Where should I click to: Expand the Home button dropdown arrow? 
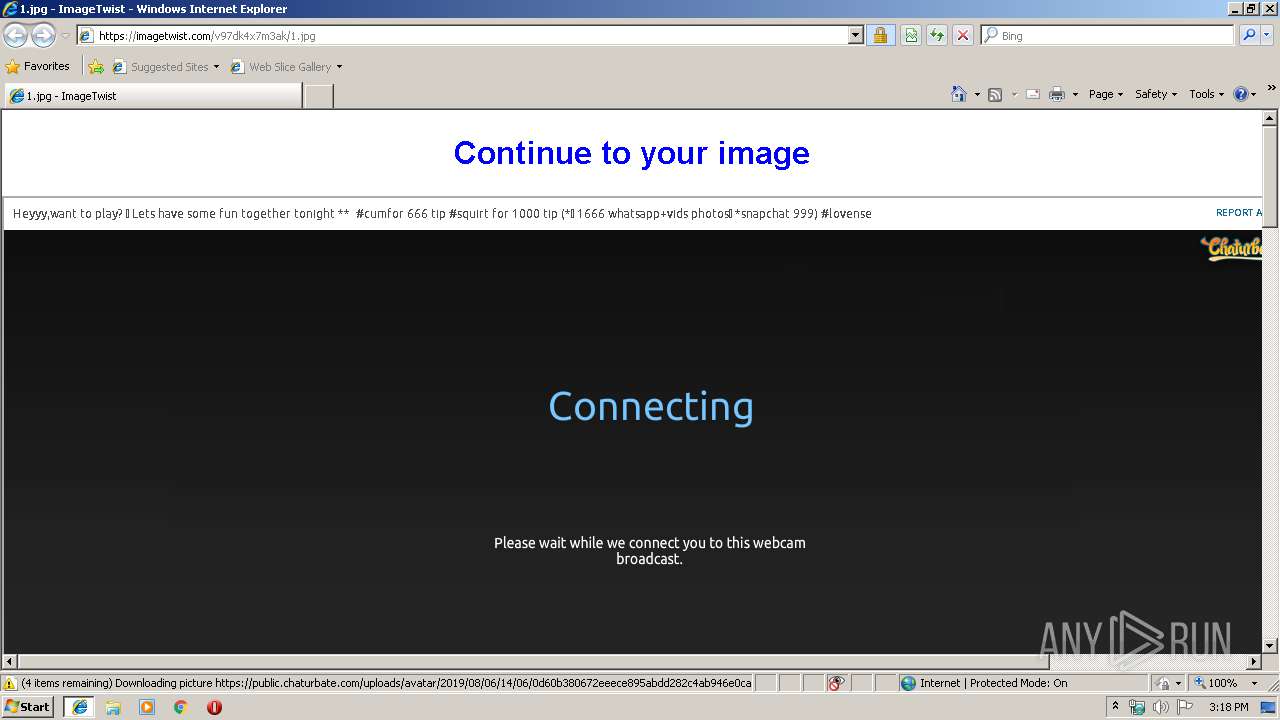pyautogui.click(x=977, y=94)
